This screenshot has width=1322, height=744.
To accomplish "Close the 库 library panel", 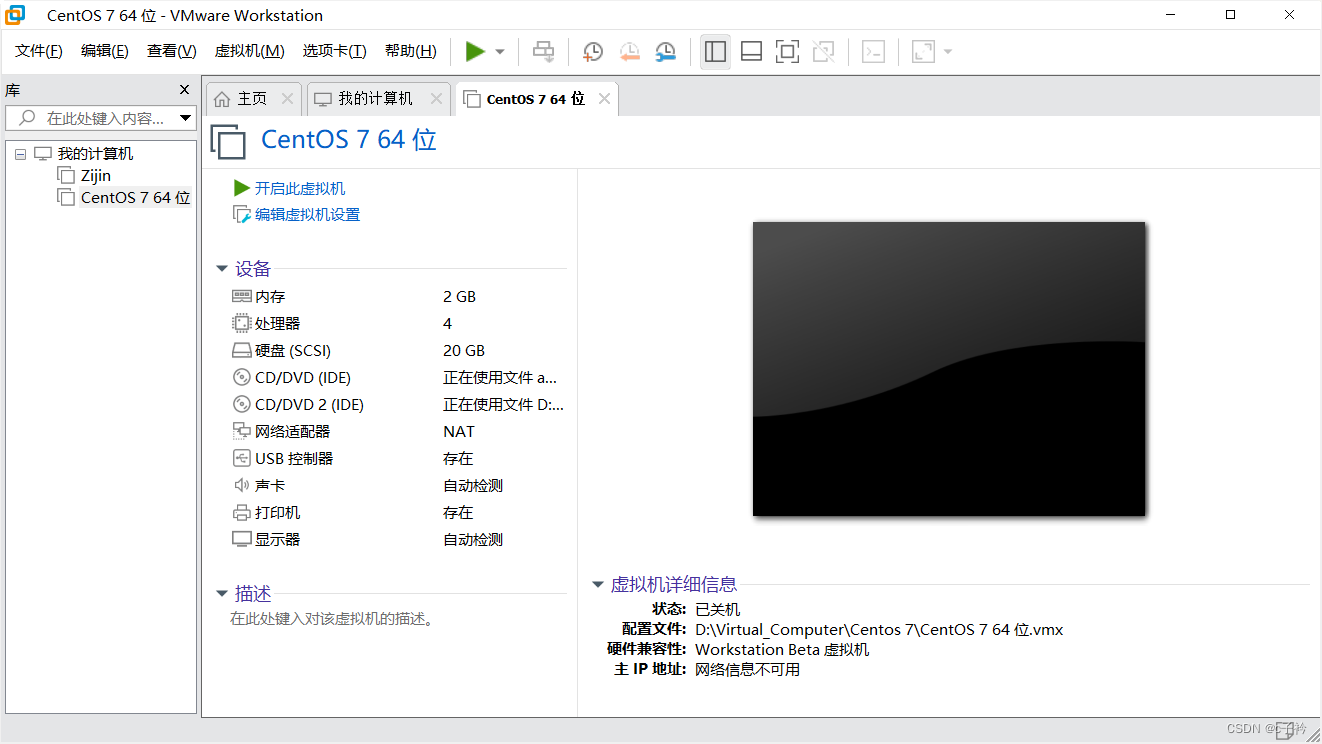I will (184, 90).
